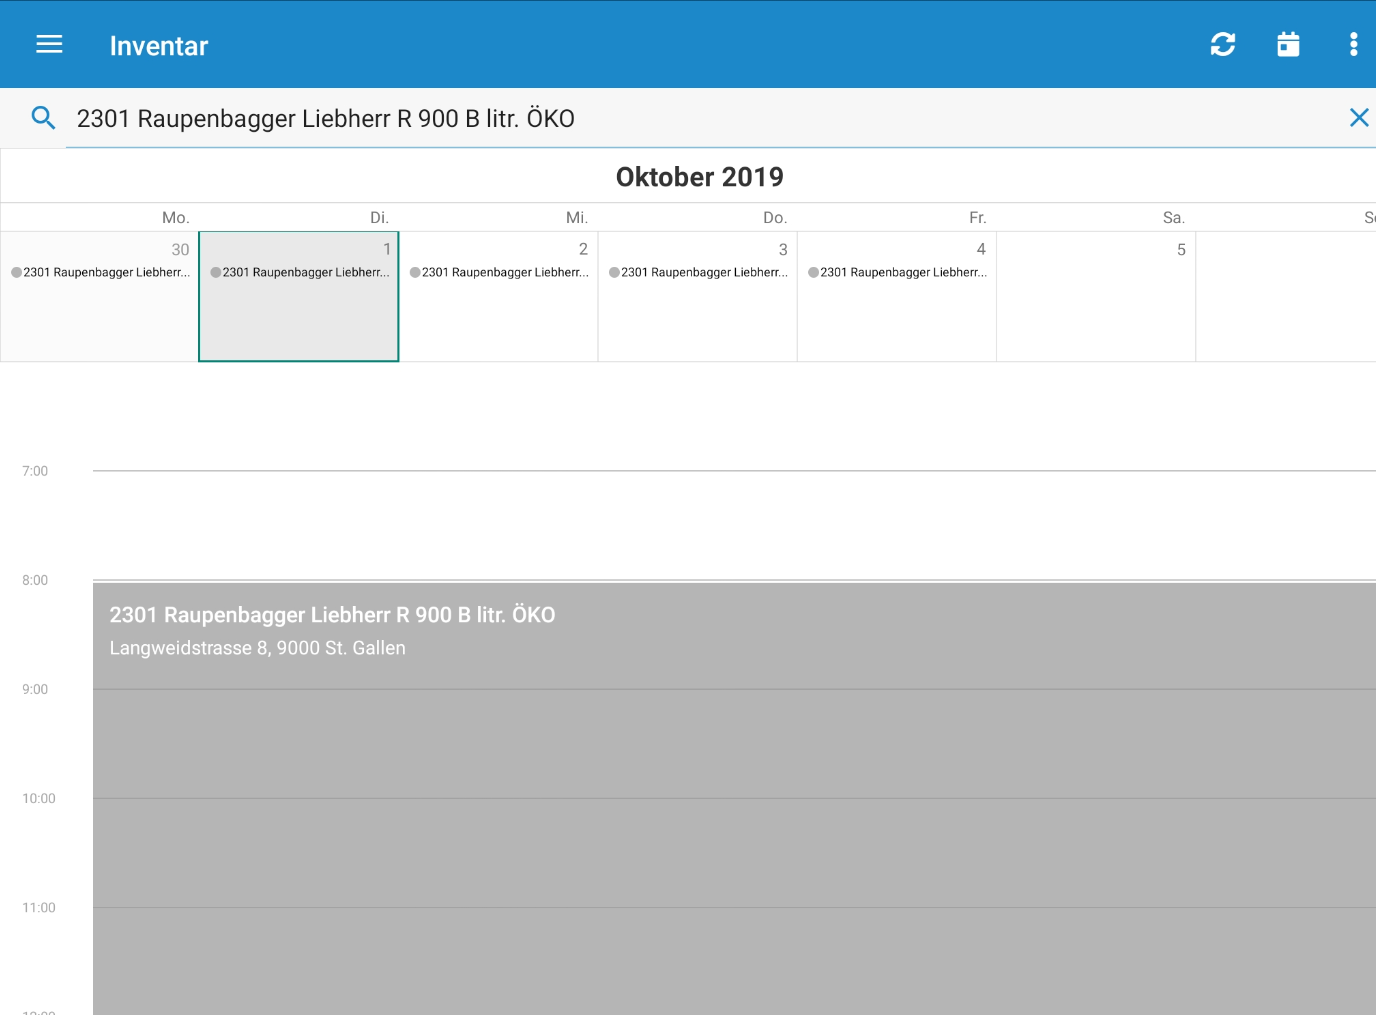
Task: Open the calendar today icon
Action: [x=1288, y=45]
